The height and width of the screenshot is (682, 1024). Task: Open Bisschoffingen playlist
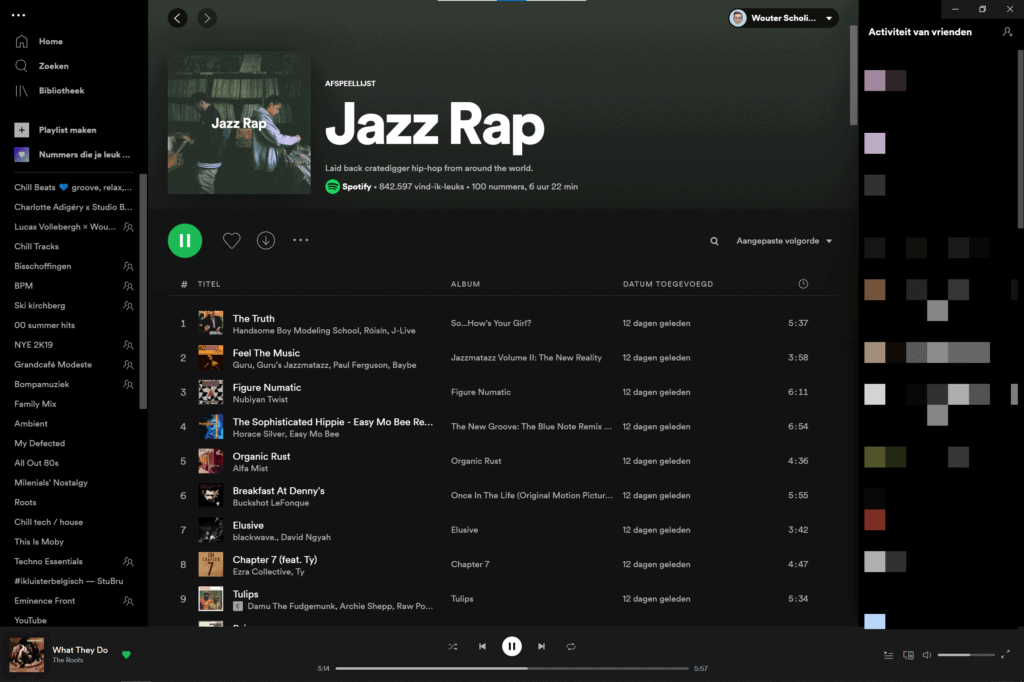pos(42,267)
